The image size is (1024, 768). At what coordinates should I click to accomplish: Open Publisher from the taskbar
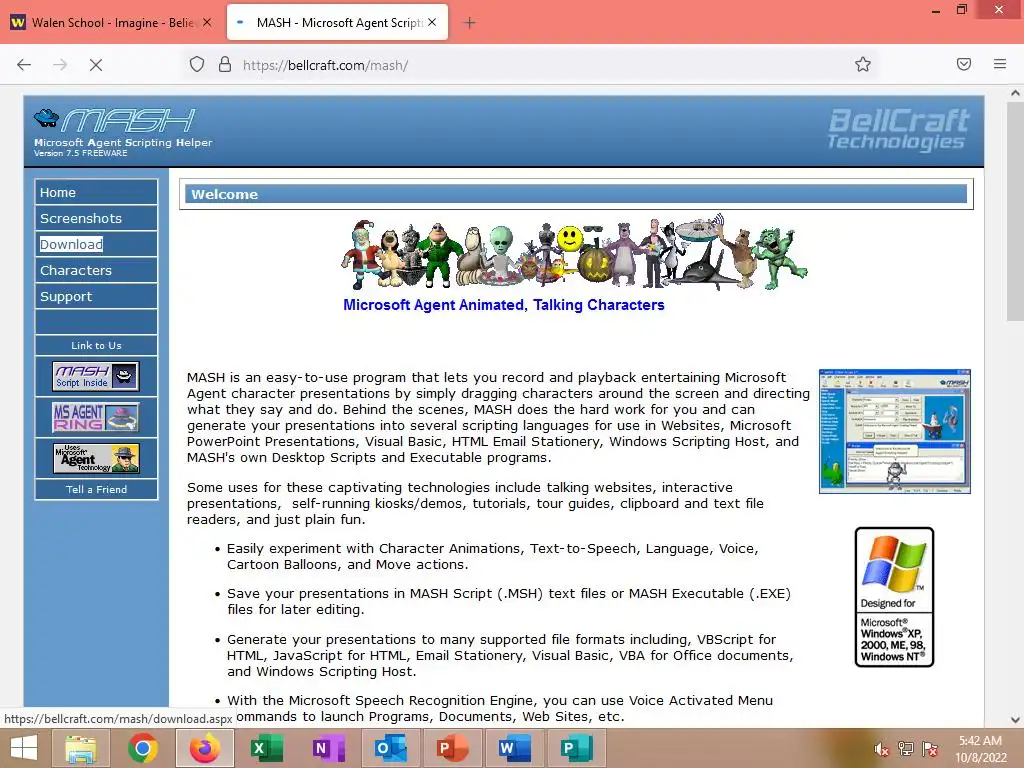click(x=577, y=748)
